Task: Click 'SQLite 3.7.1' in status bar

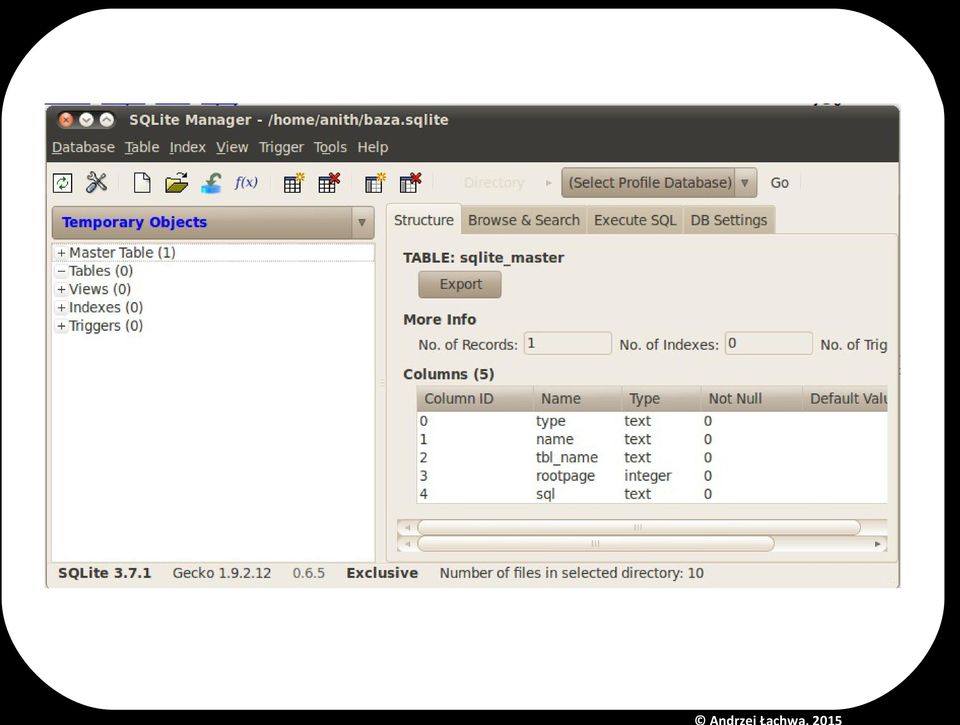Action: click(x=105, y=573)
